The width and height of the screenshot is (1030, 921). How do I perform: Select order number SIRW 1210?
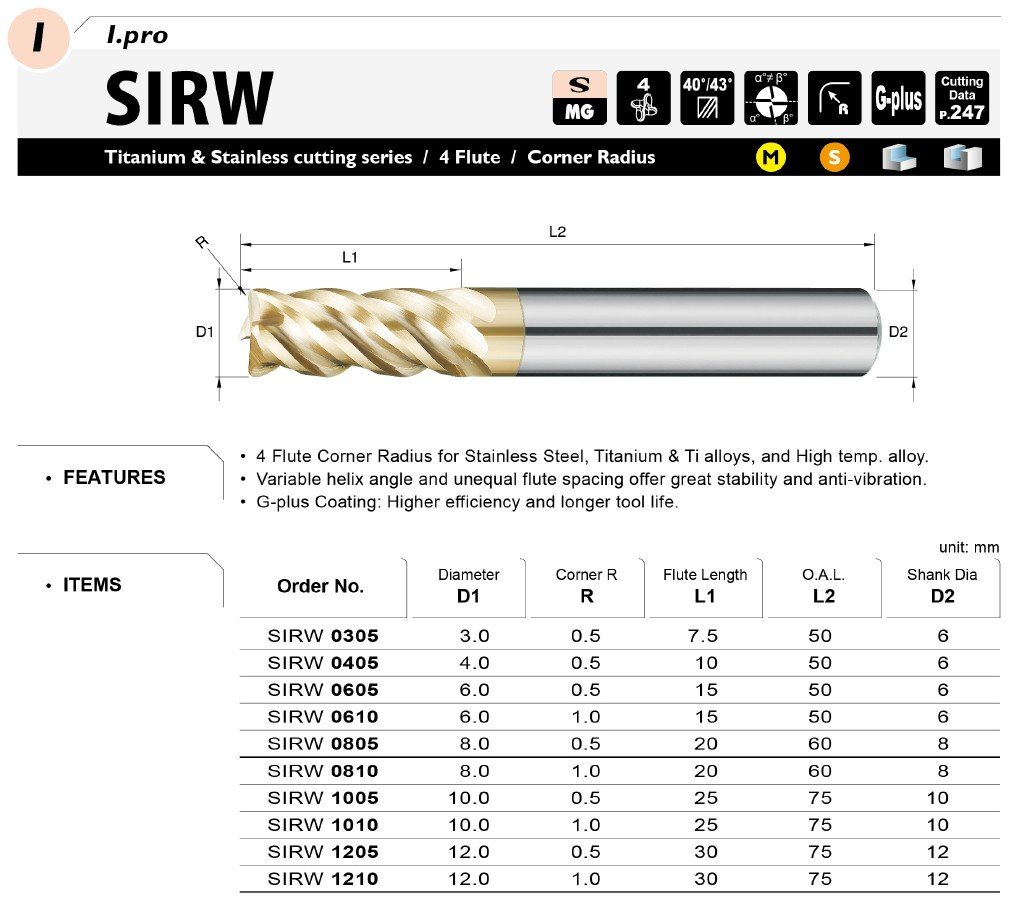[323, 879]
